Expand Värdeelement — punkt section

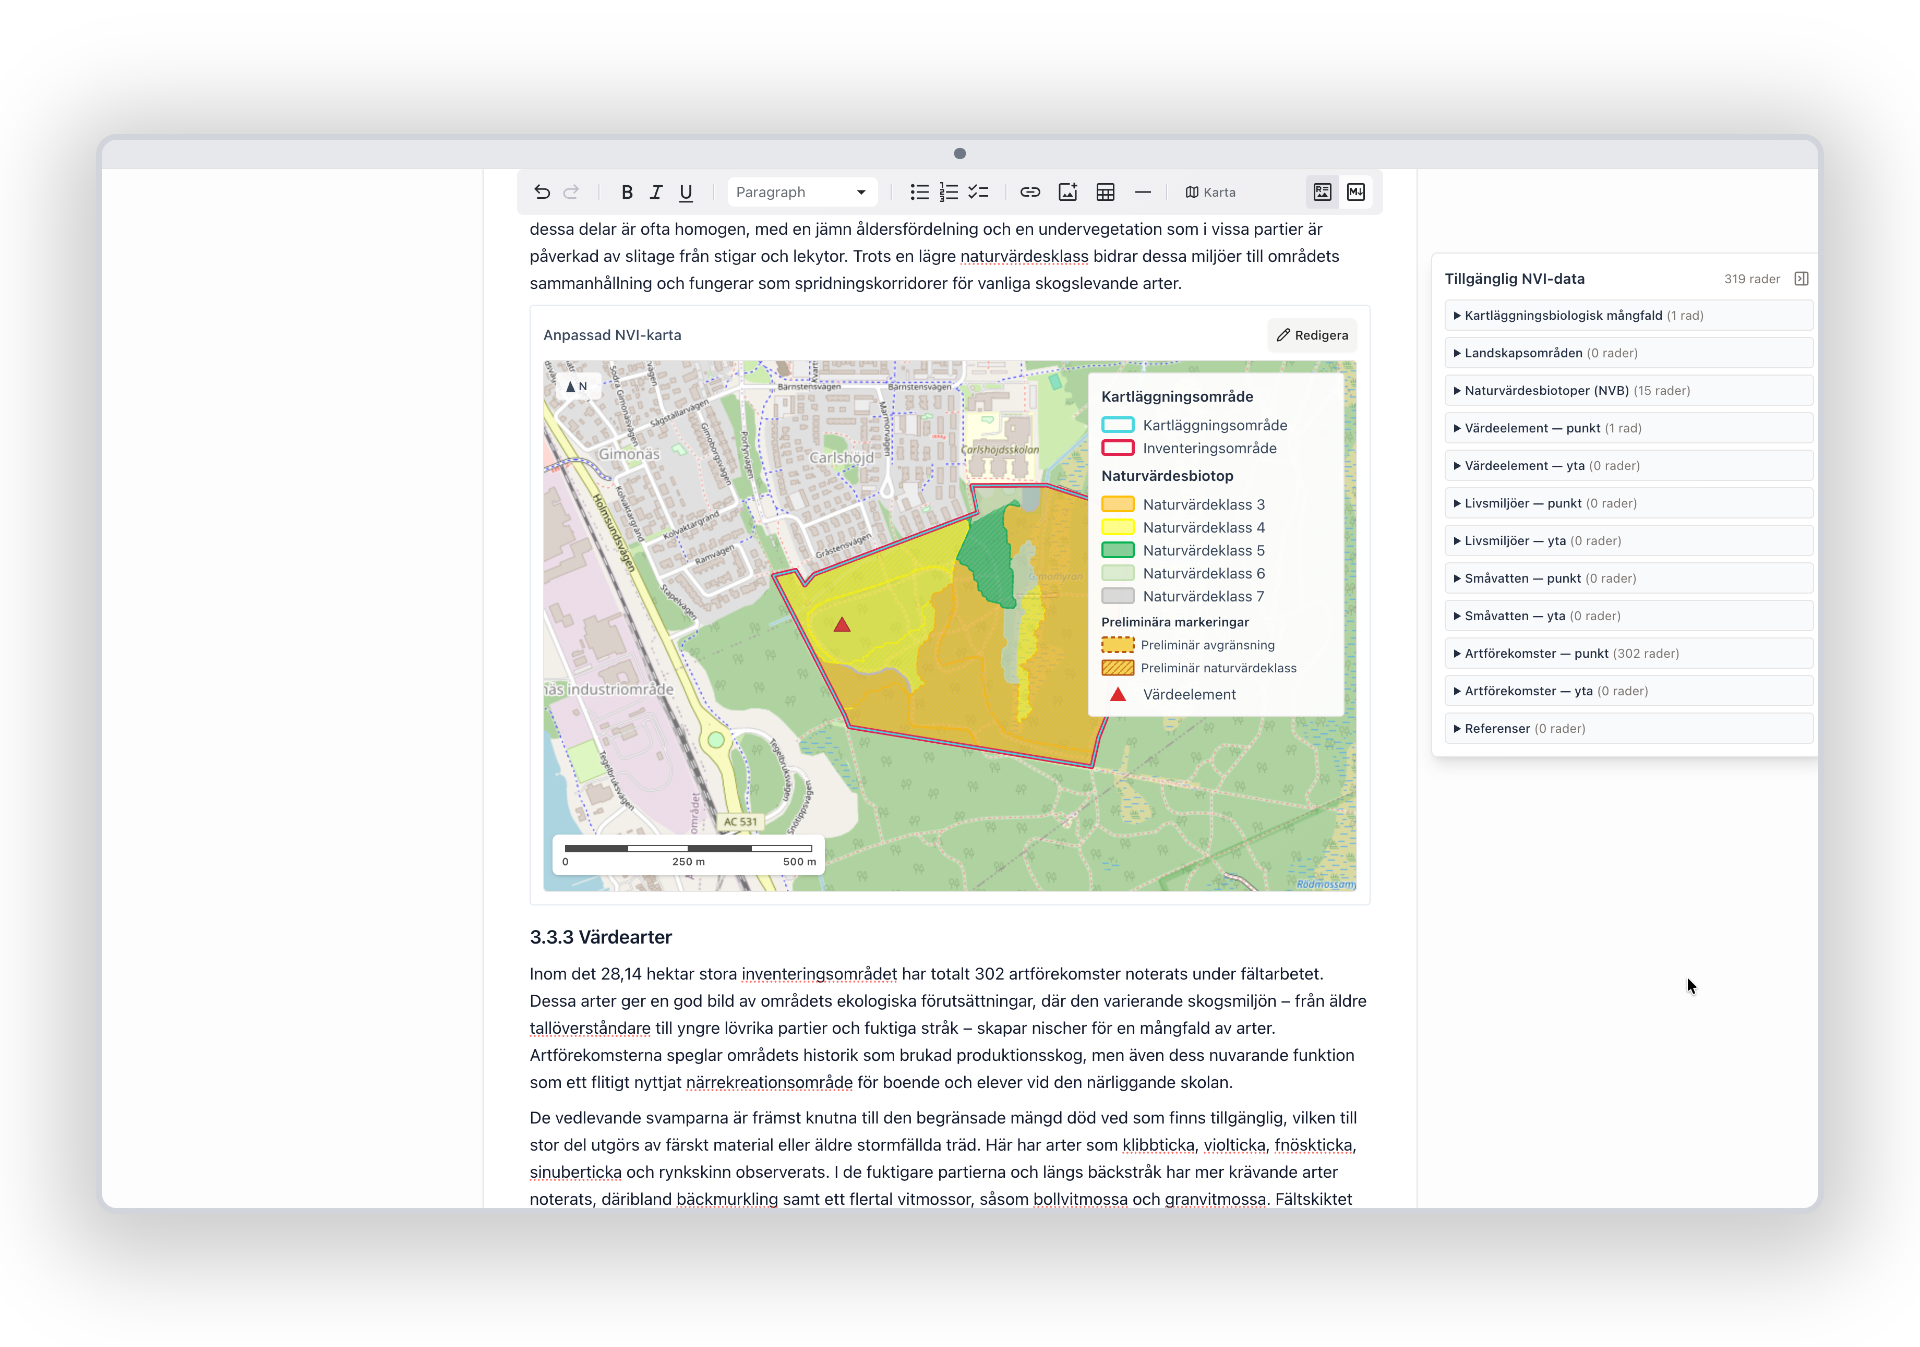pos(1628,428)
